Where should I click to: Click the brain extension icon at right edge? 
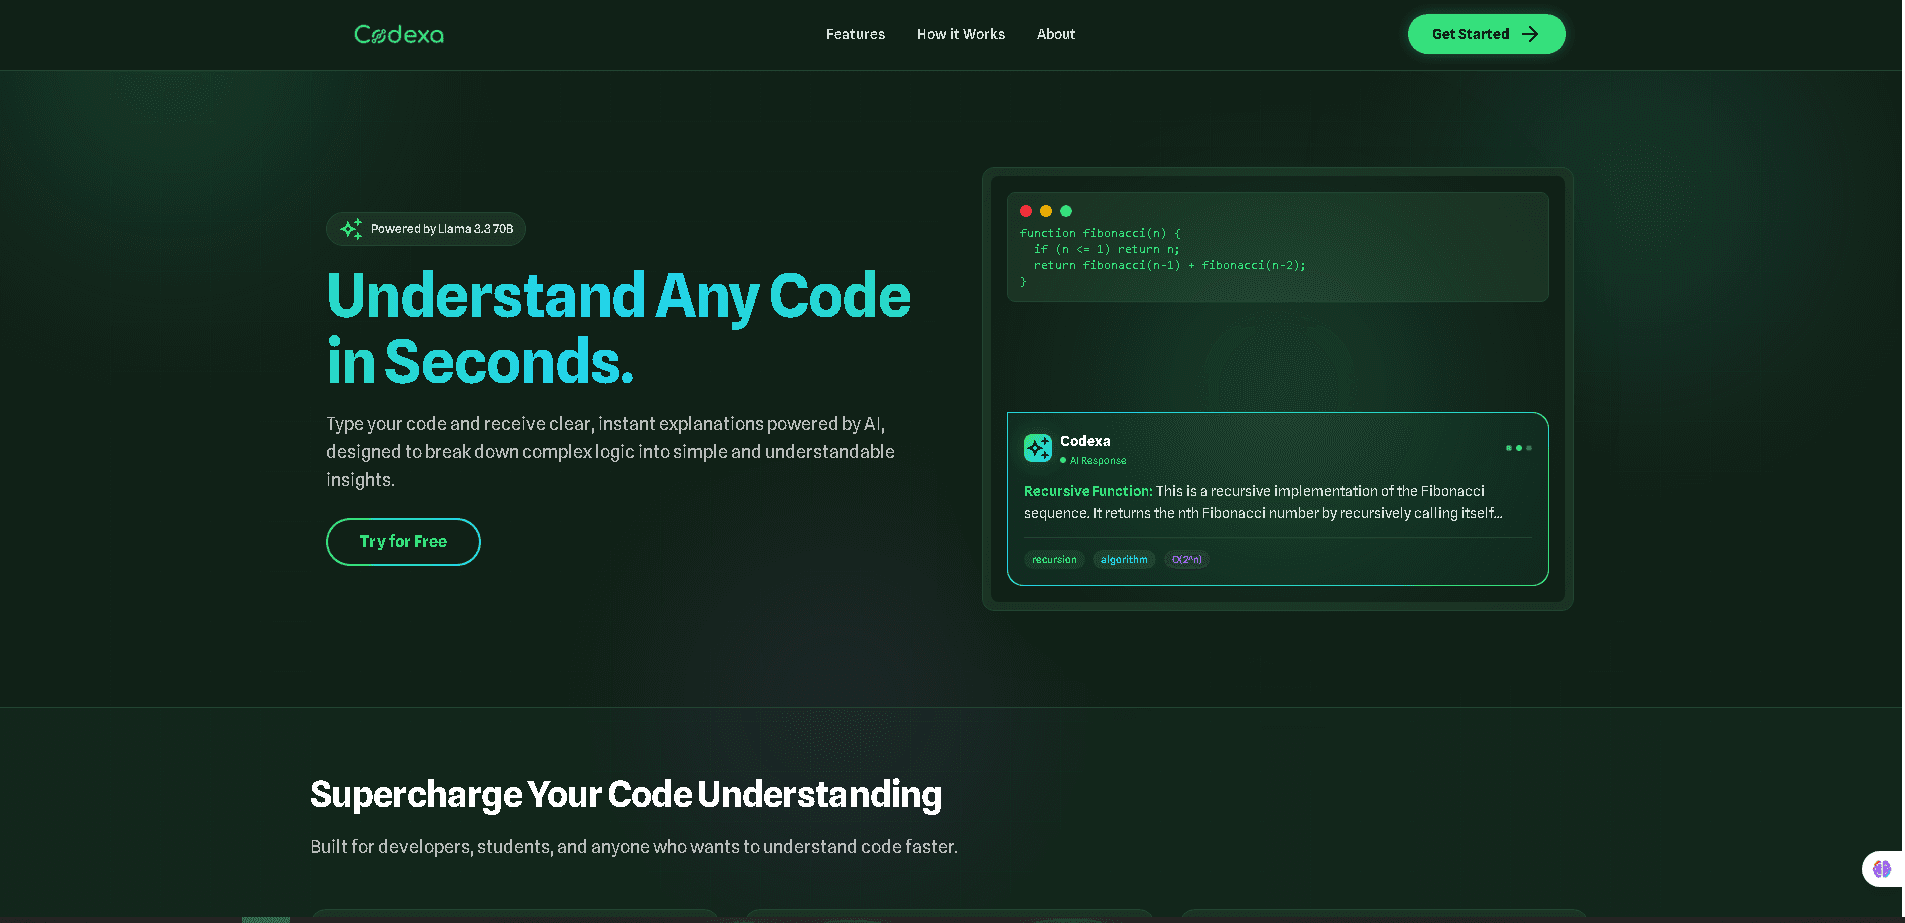(1882, 869)
